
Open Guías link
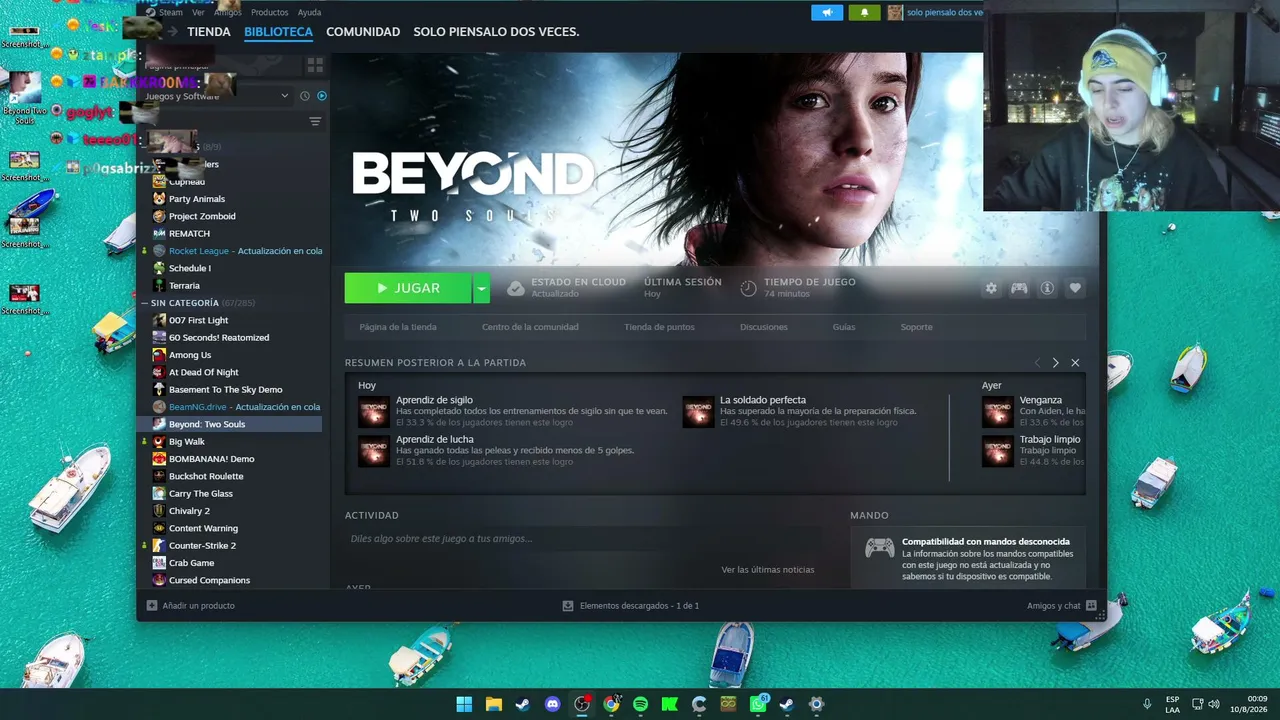pyautogui.click(x=844, y=327)
